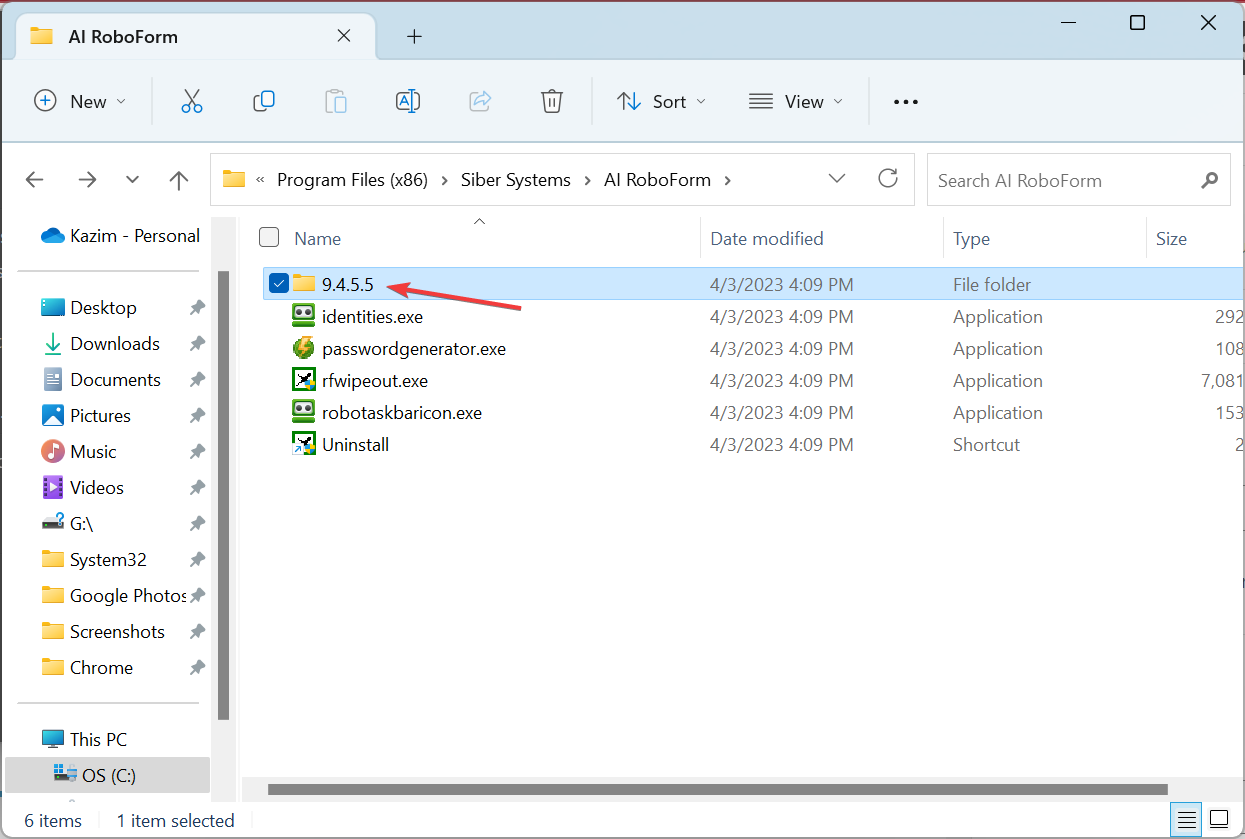The width and height of the screenshot is (1245, 839).
Task: Expand chevron after Program Files (x86)
Action: [x=444, y=180]
